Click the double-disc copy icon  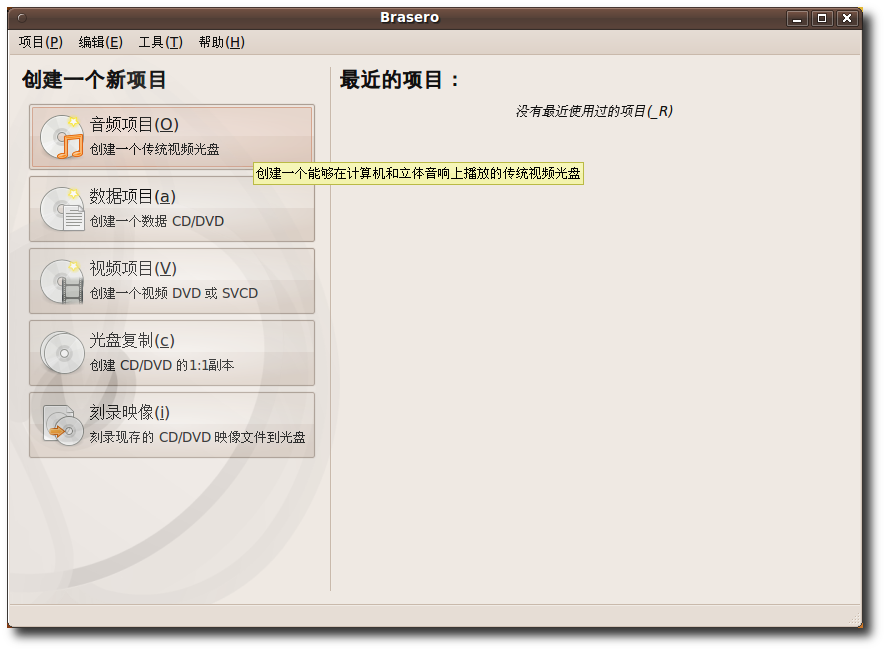pyautogui.click(x=62, y=353)
